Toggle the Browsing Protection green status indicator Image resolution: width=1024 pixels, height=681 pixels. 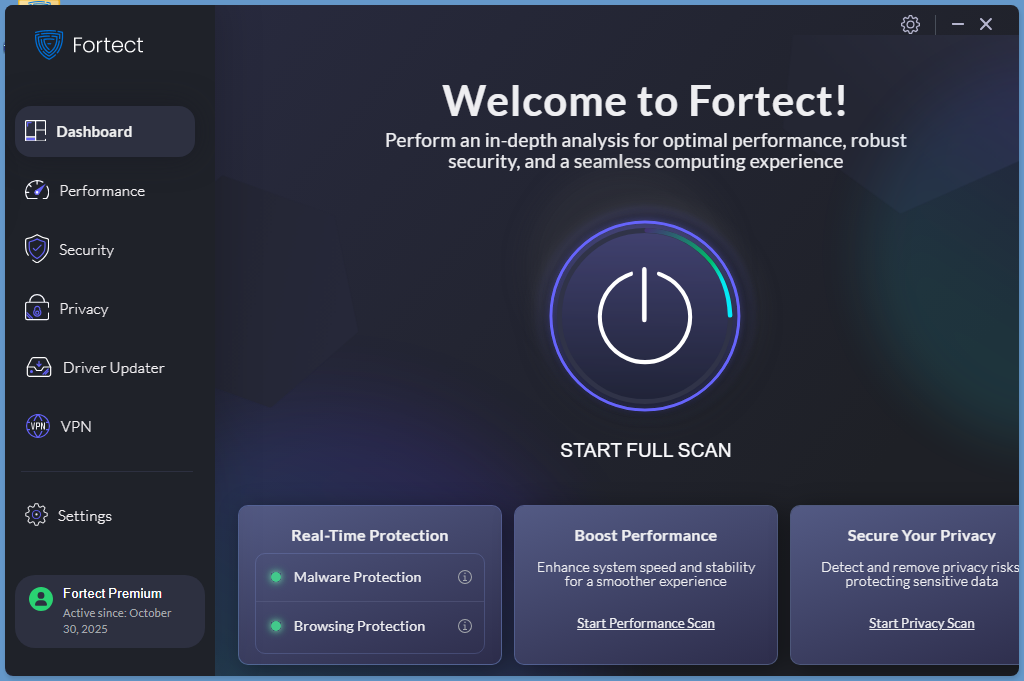(x=276, y=626)
